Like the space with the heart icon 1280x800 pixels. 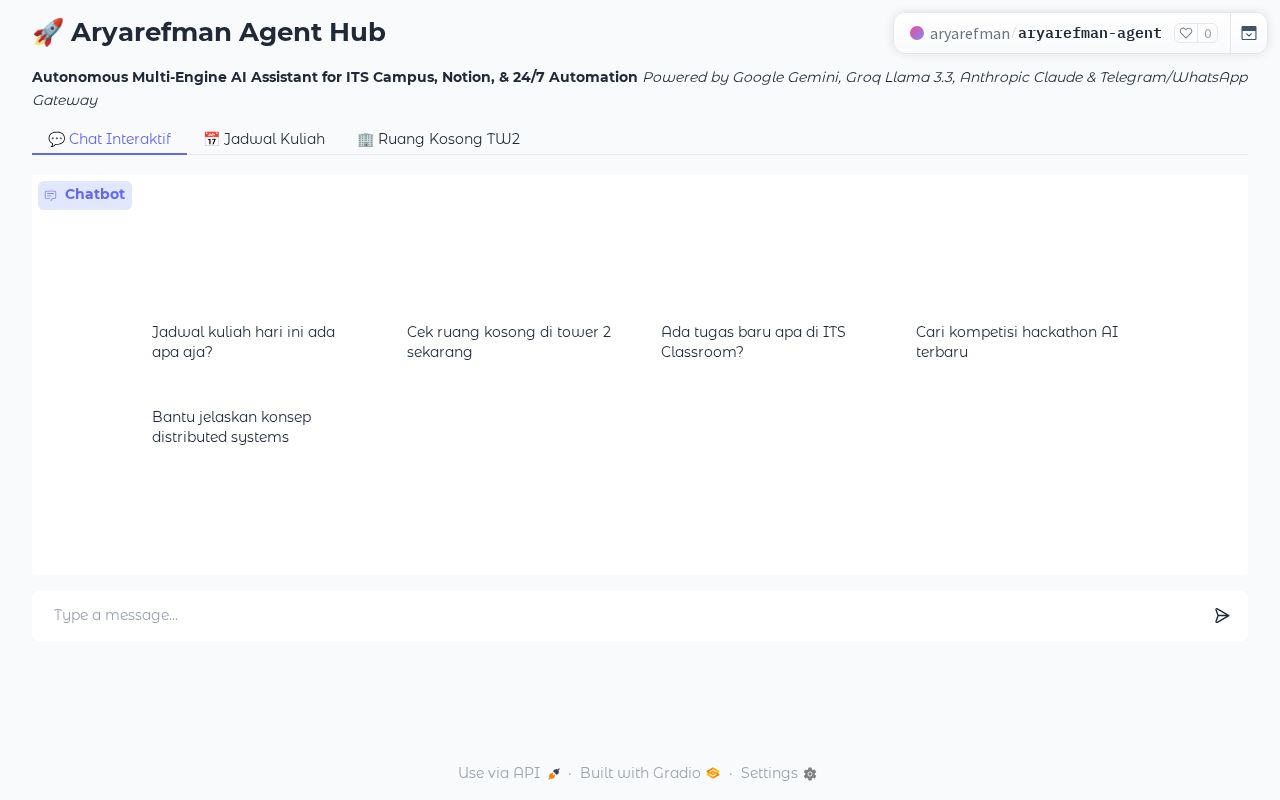pos(1186,33)
